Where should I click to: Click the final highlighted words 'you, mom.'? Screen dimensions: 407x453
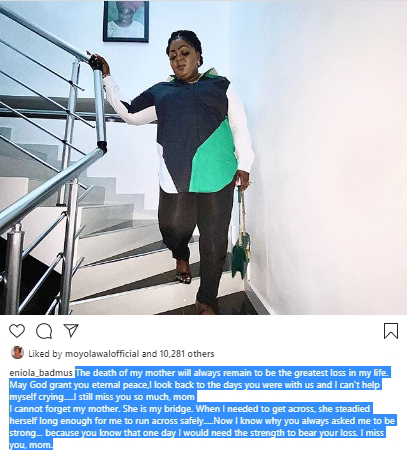pyautogui.click(x=31, y=445)
